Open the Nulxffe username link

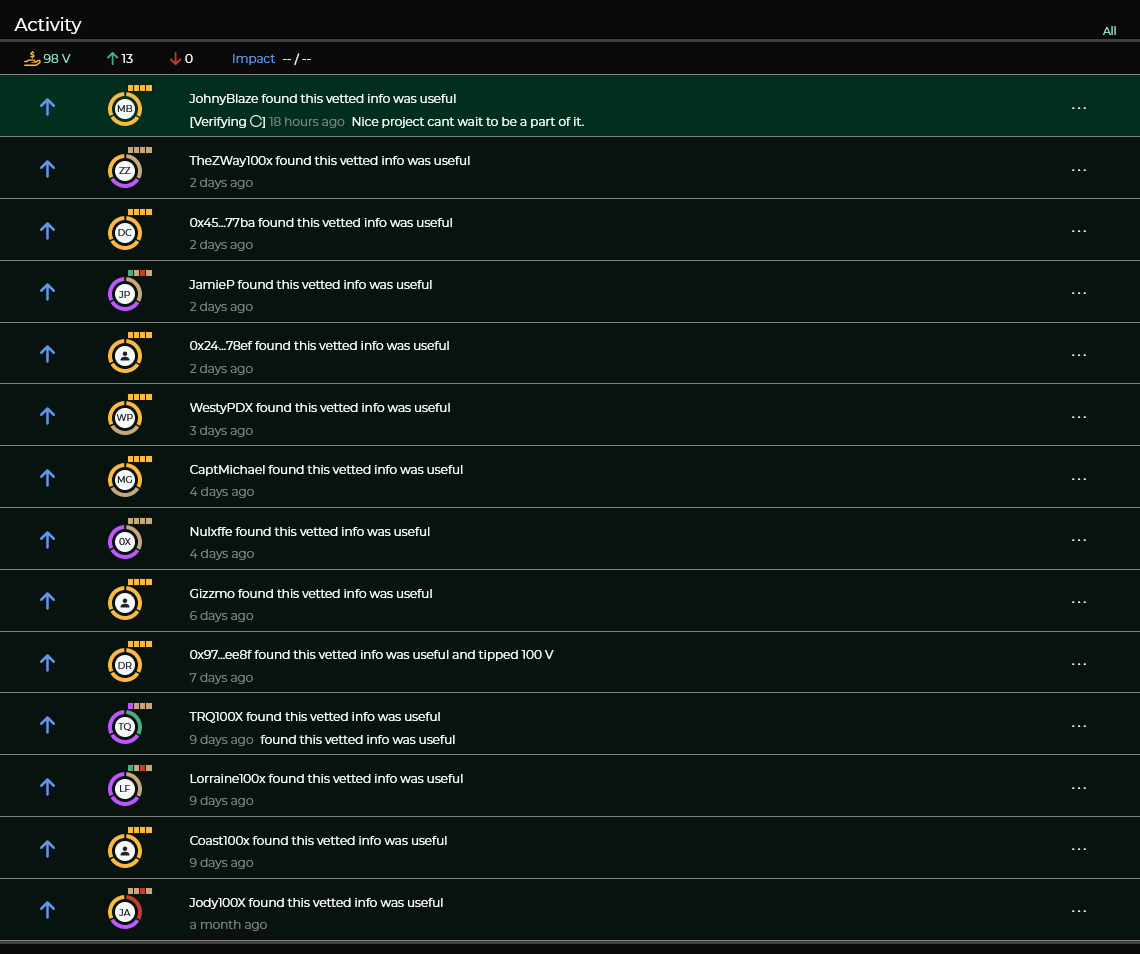(211, 532)
